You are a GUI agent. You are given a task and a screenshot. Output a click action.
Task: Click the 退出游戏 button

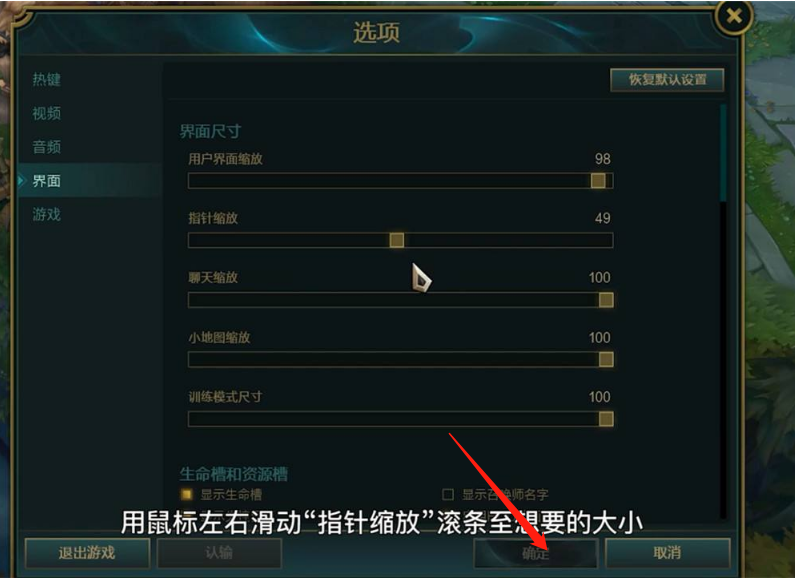pyautogui.click(x=87, y=553)
